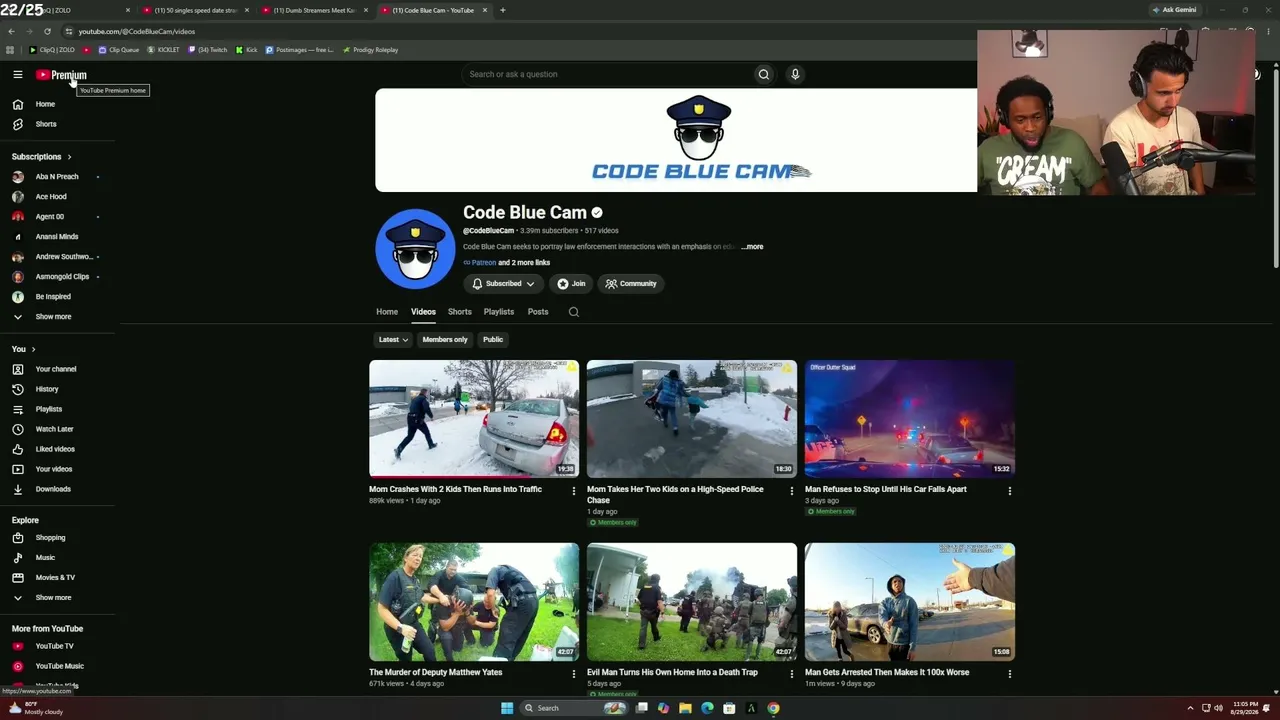
Task: Click Ask Gemini in the browser
Action: (1174, 10)
